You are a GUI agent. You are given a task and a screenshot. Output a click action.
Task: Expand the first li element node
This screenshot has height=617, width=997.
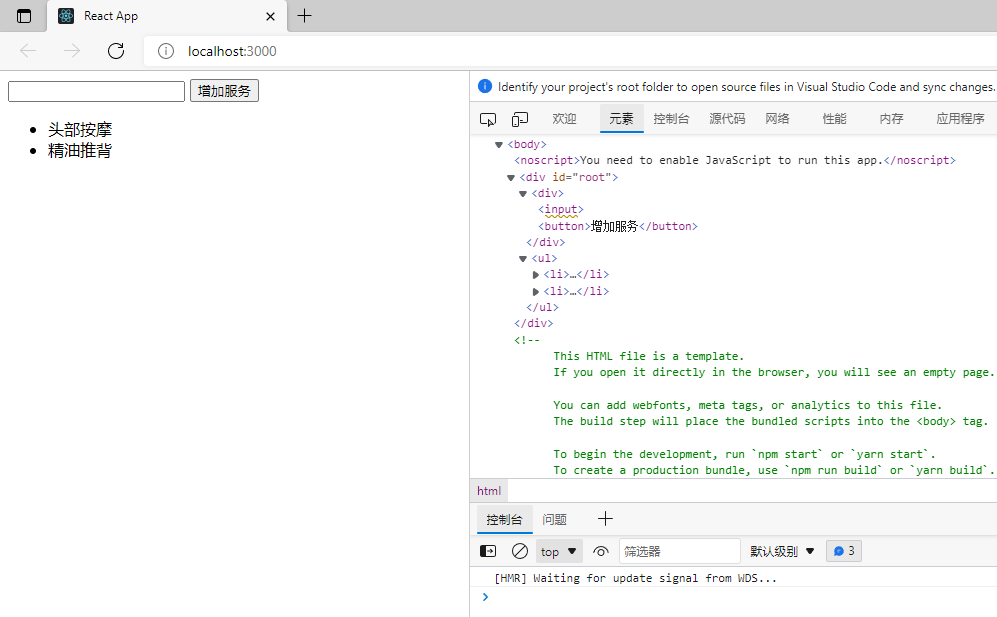pyautogui.click(x=535, y=275)
